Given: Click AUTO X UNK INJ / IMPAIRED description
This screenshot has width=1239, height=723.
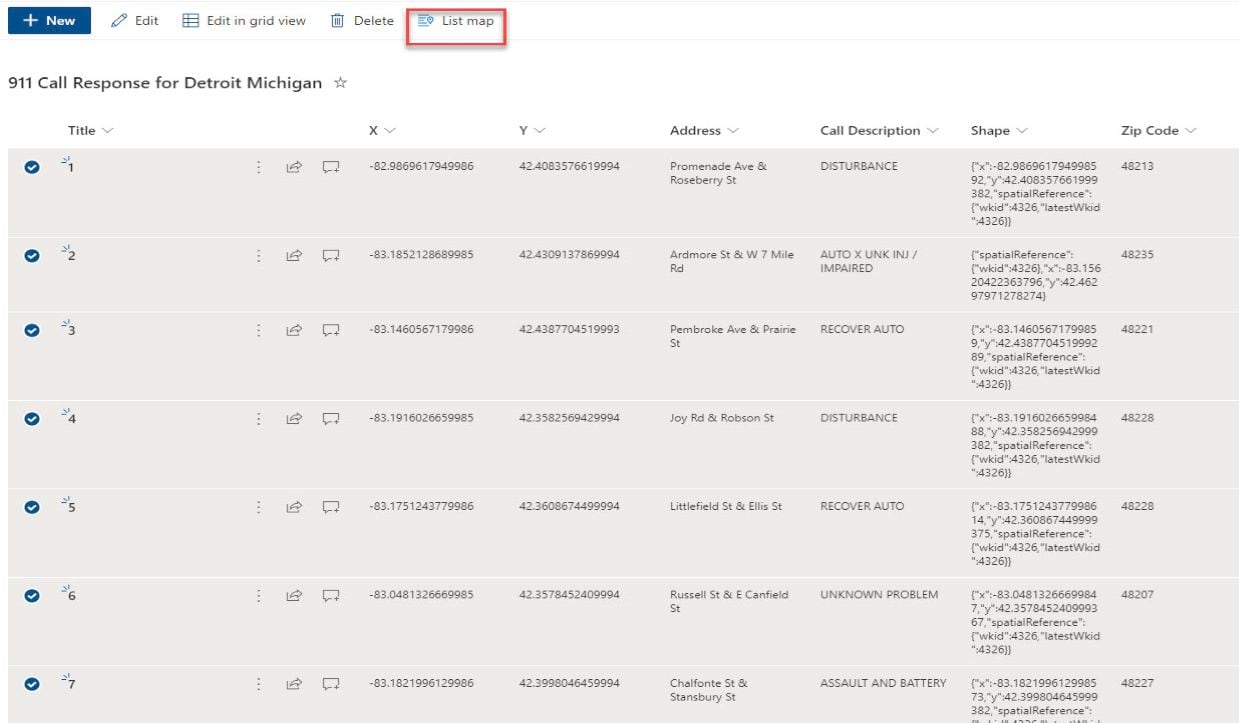Looking at the screenshot, I should [869, 261].
